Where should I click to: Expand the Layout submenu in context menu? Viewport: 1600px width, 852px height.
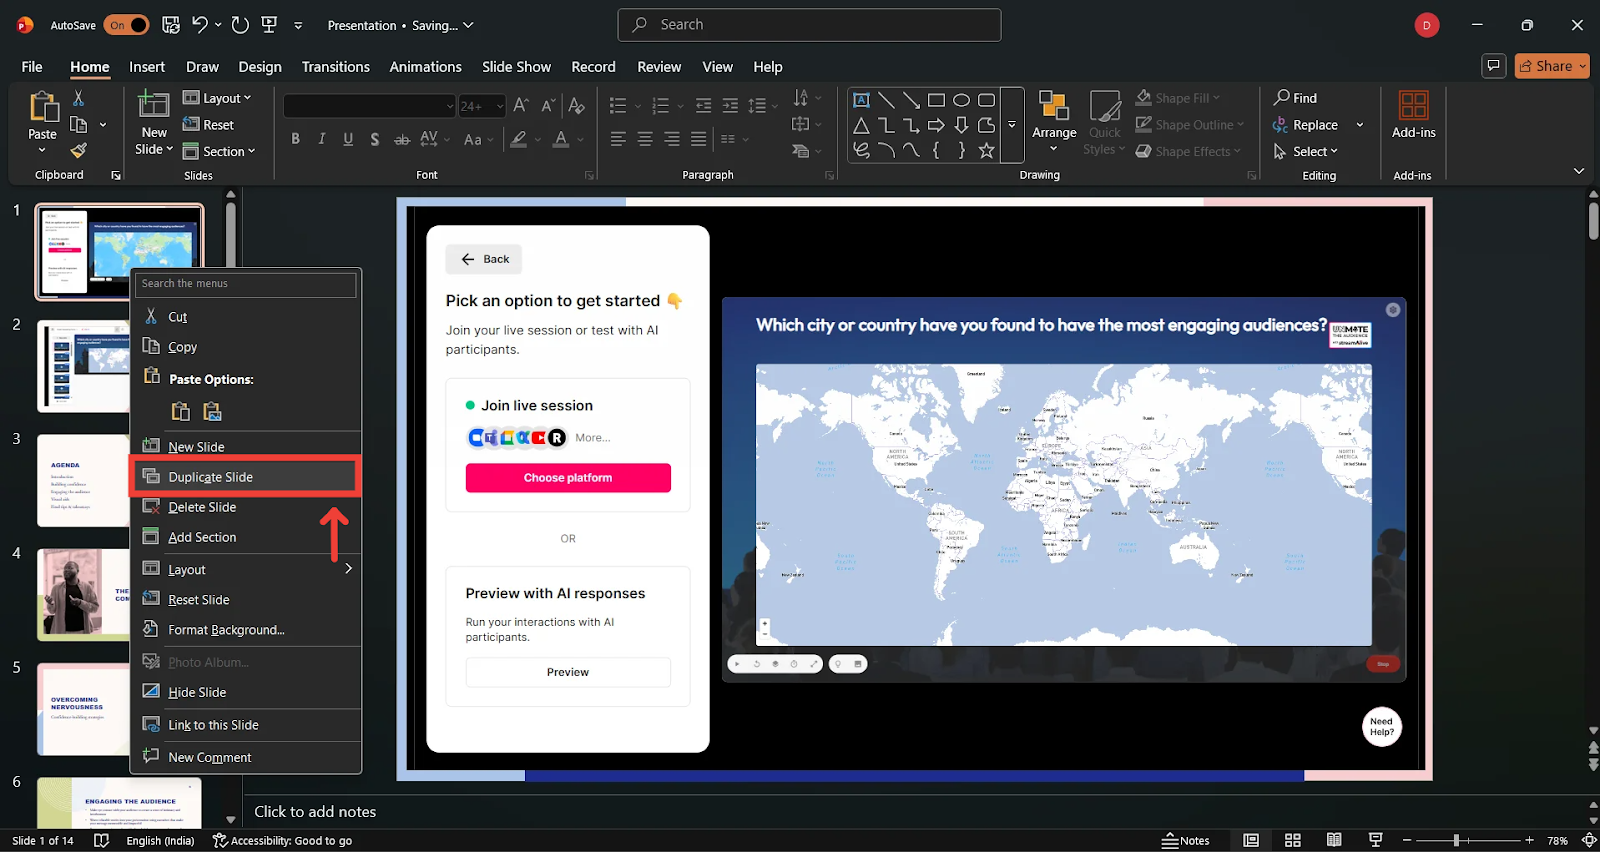(x=246, y=569)
